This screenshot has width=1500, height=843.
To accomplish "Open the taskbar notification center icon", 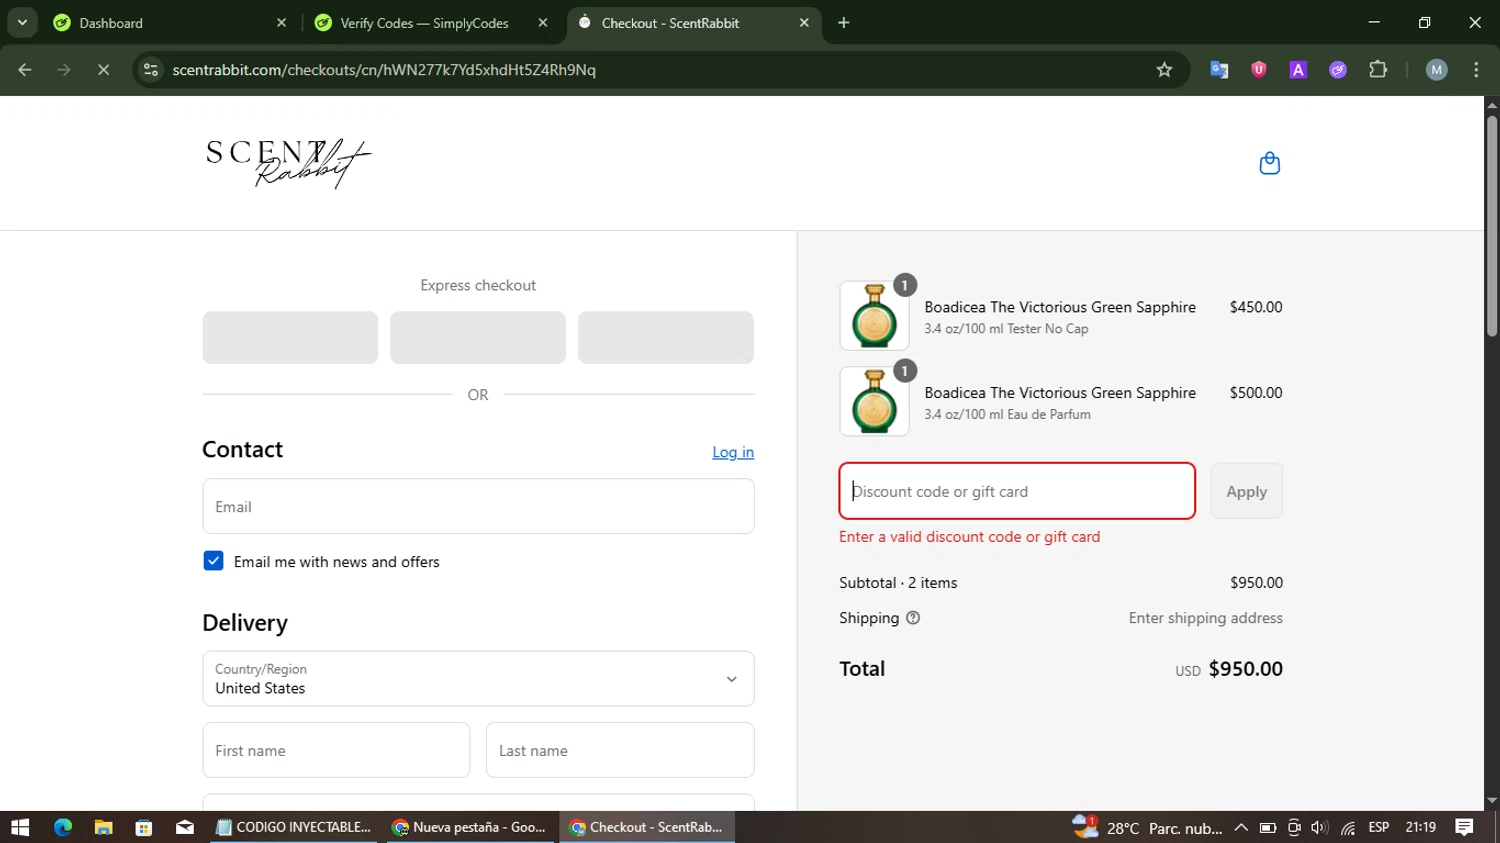I will 1464,827.
